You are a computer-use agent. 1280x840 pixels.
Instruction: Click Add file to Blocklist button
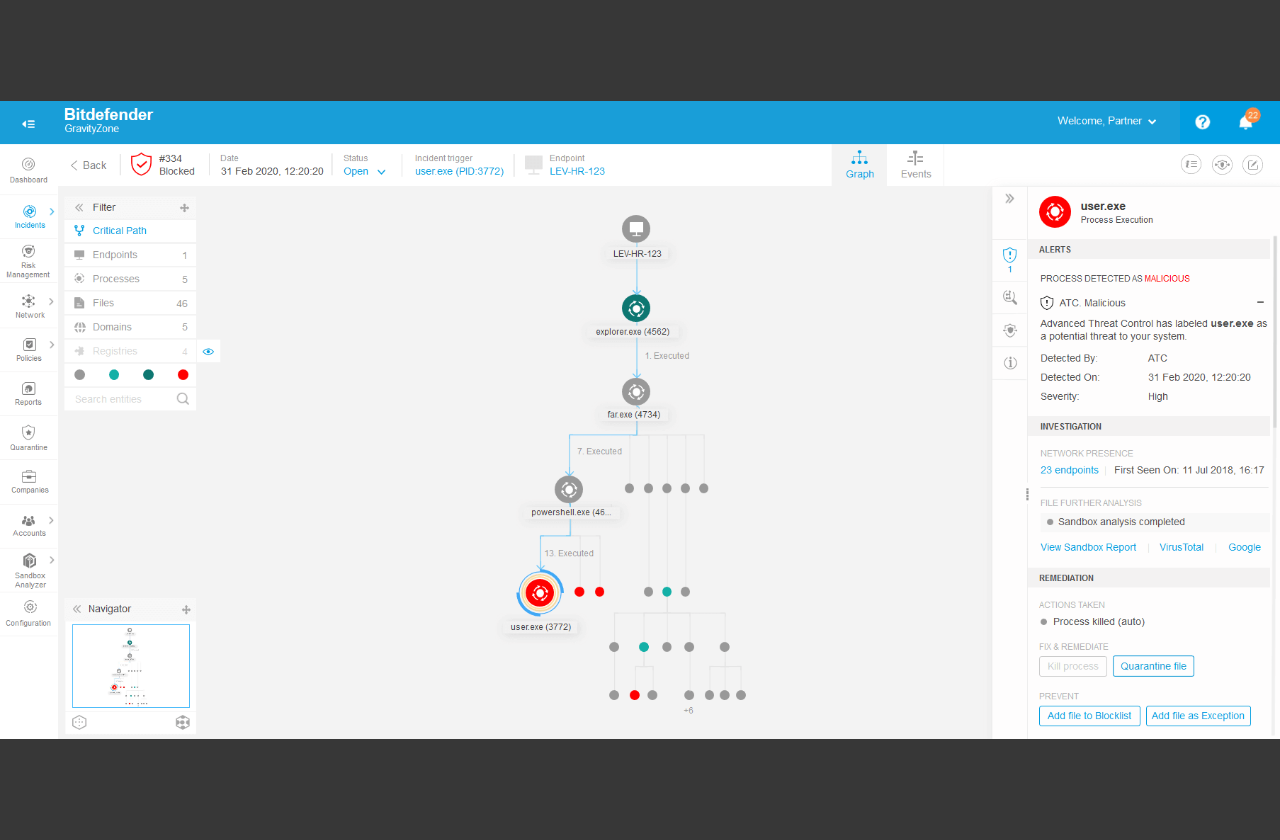1089,716
